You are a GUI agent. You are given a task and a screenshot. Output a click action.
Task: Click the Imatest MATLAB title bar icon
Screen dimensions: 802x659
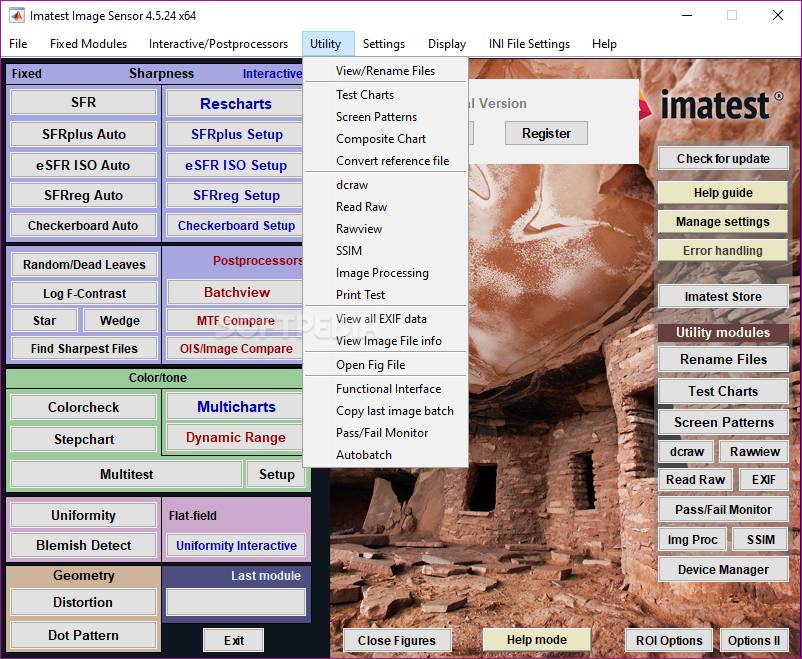pyautogui.click(x=16, y=15)
